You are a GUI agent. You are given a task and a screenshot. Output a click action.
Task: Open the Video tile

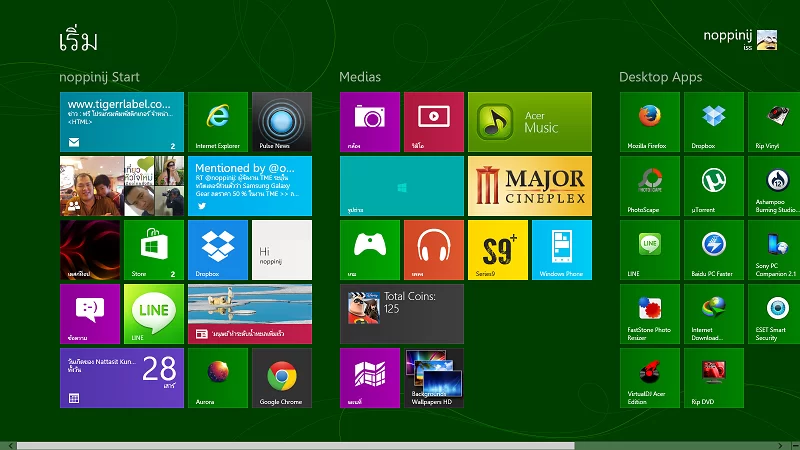(x=434, y=122)
